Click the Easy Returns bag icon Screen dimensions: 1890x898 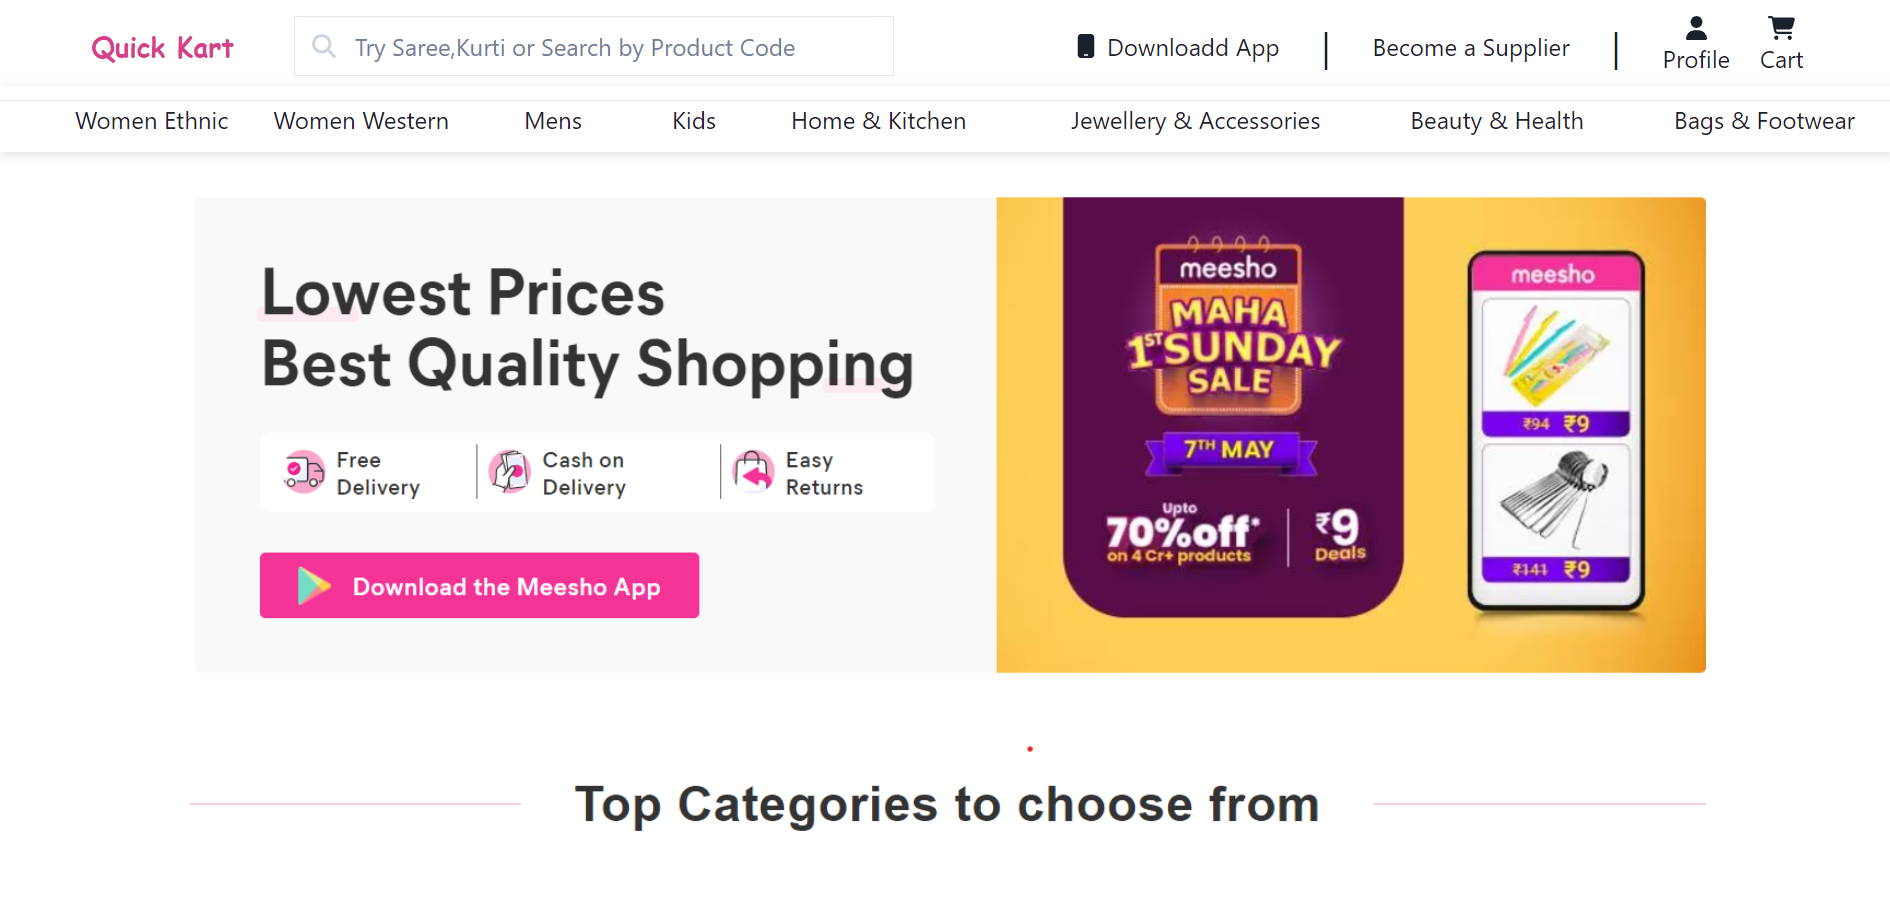click(754, 471)
